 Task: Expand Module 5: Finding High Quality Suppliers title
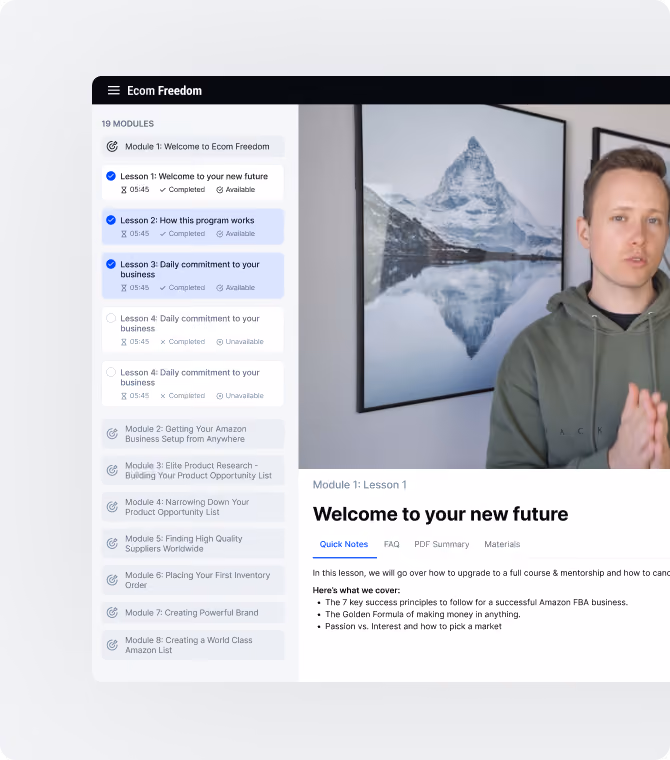tap(184, 543)
